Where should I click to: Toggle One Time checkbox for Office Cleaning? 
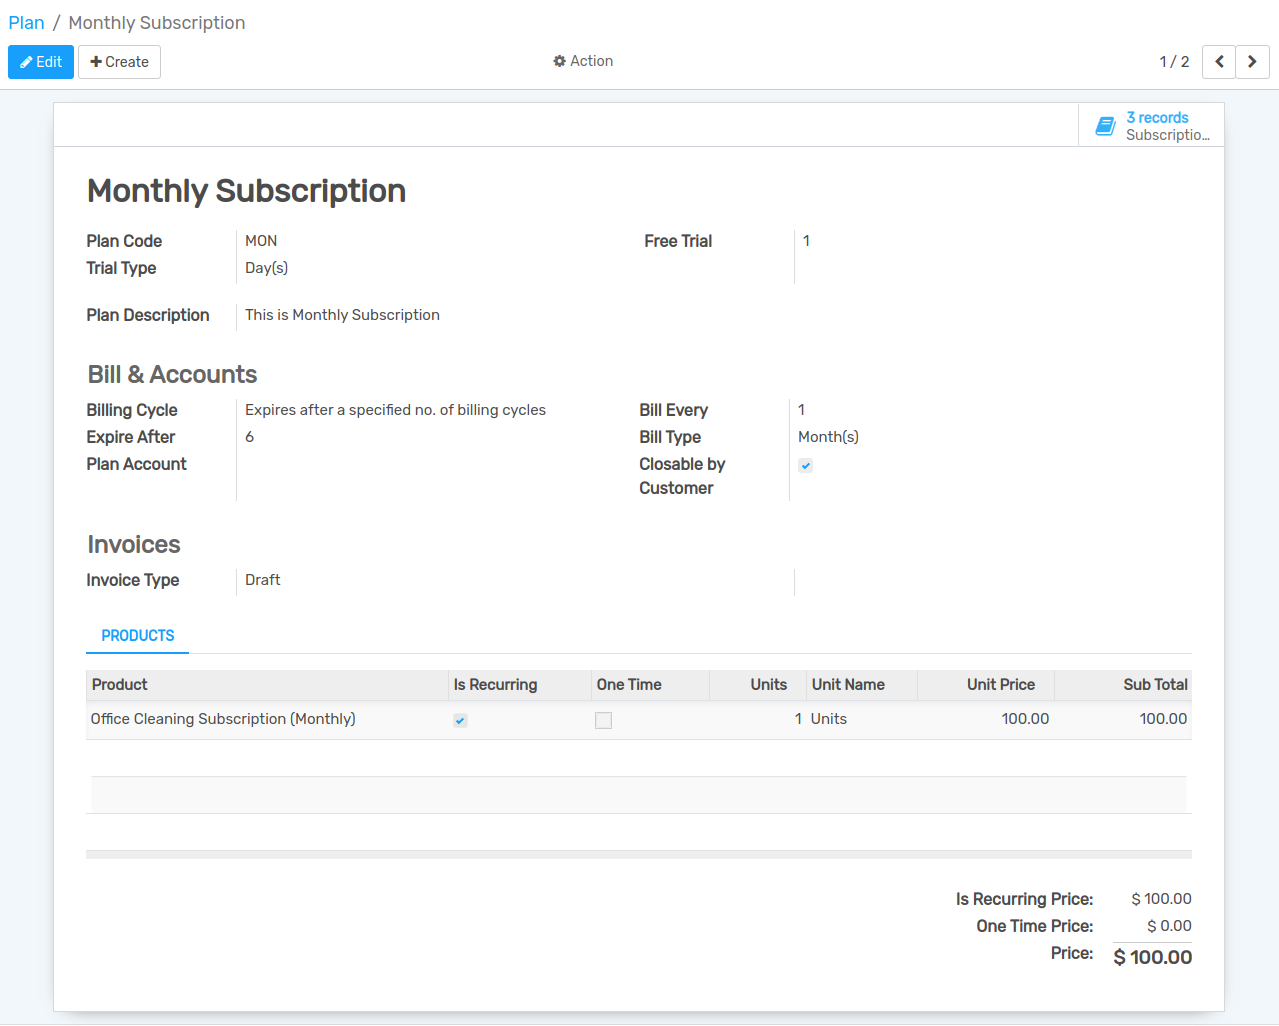coord(603,720)
